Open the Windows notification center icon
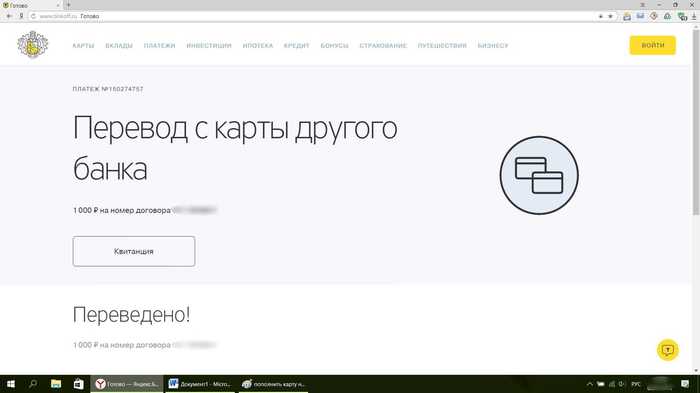 click(685, 384)
